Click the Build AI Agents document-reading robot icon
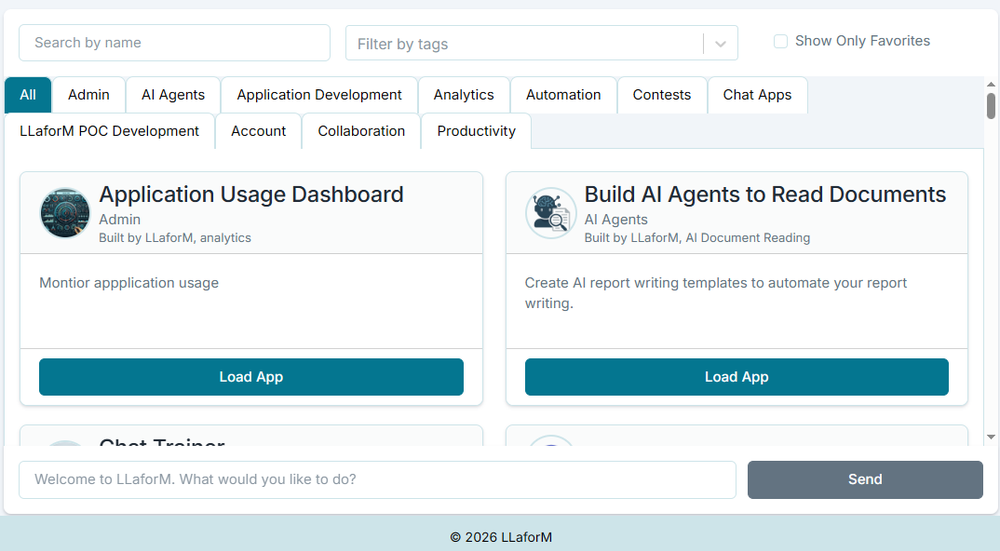Viewport: 1000px width, 551px height. point(551,212)
